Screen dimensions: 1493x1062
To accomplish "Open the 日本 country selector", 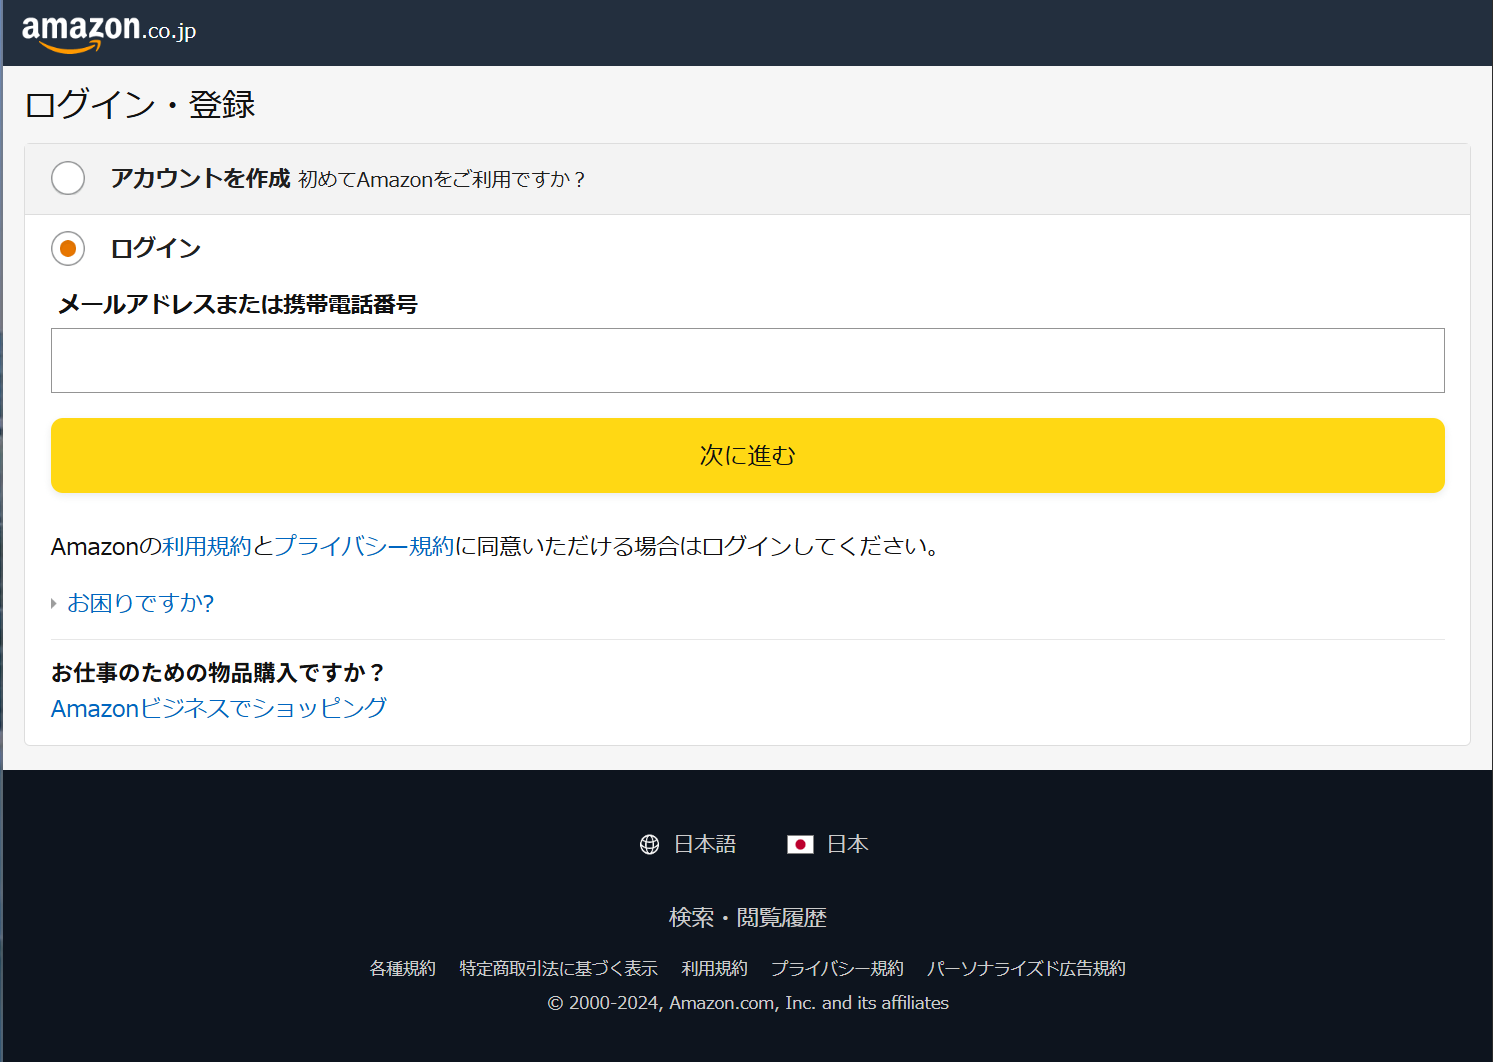I will coord(847,845).
